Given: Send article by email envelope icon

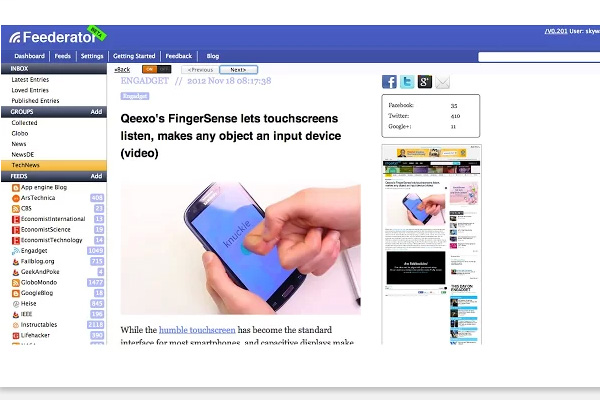Looking at the screenshot, I should click(x=442, y=82).
